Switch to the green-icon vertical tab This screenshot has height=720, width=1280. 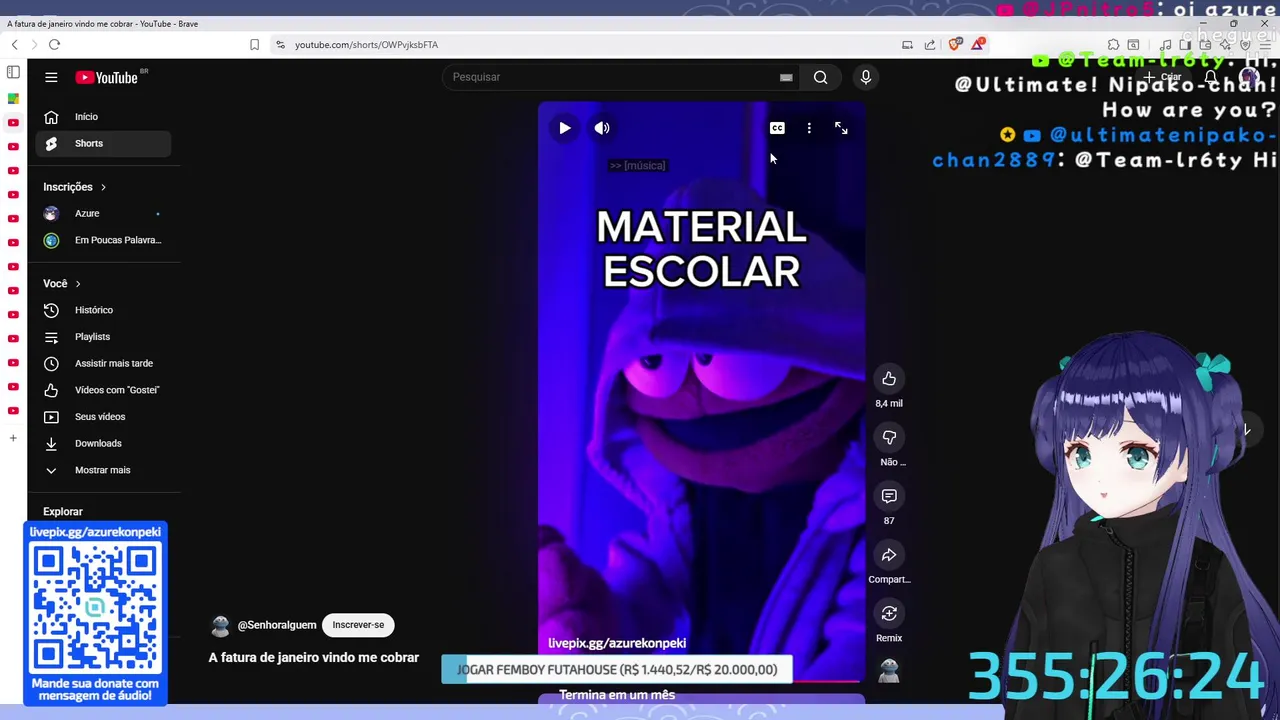click(13, 98)
